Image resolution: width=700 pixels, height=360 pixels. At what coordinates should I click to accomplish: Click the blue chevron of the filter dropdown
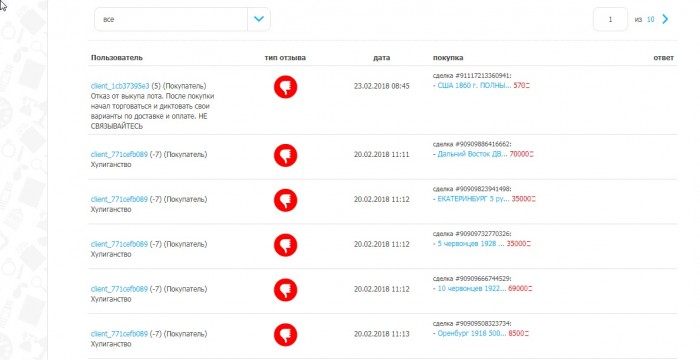tap(259, 19)
